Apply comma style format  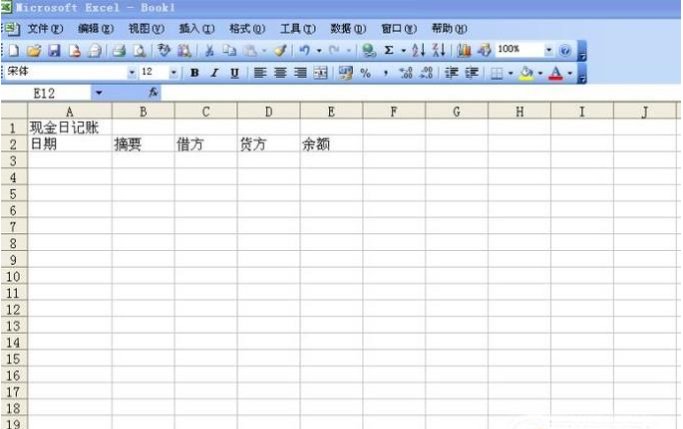385,73
